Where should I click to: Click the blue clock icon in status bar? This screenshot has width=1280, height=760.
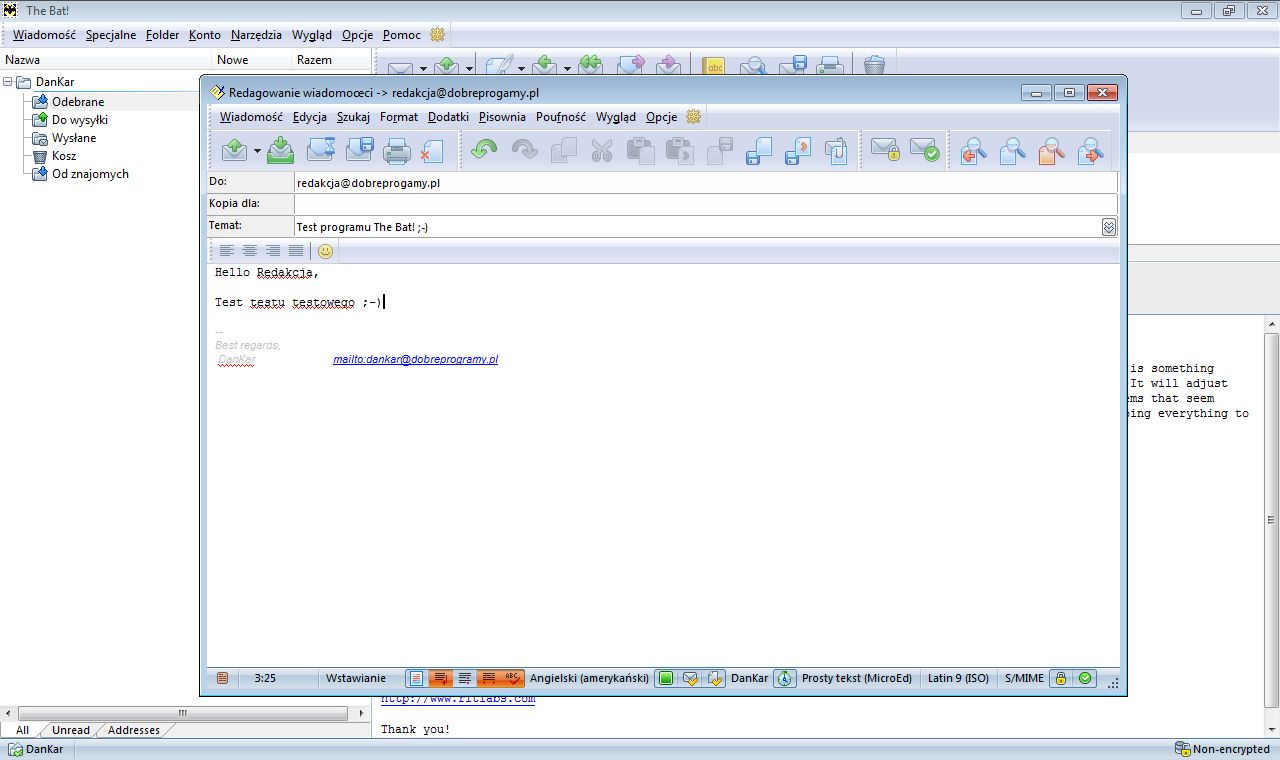785,678
